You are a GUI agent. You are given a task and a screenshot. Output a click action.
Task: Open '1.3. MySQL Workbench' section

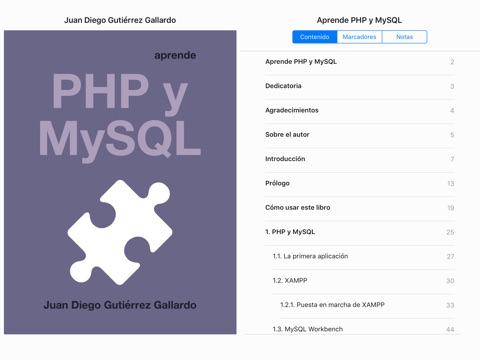pyautogui.click(x=363, y=327)
